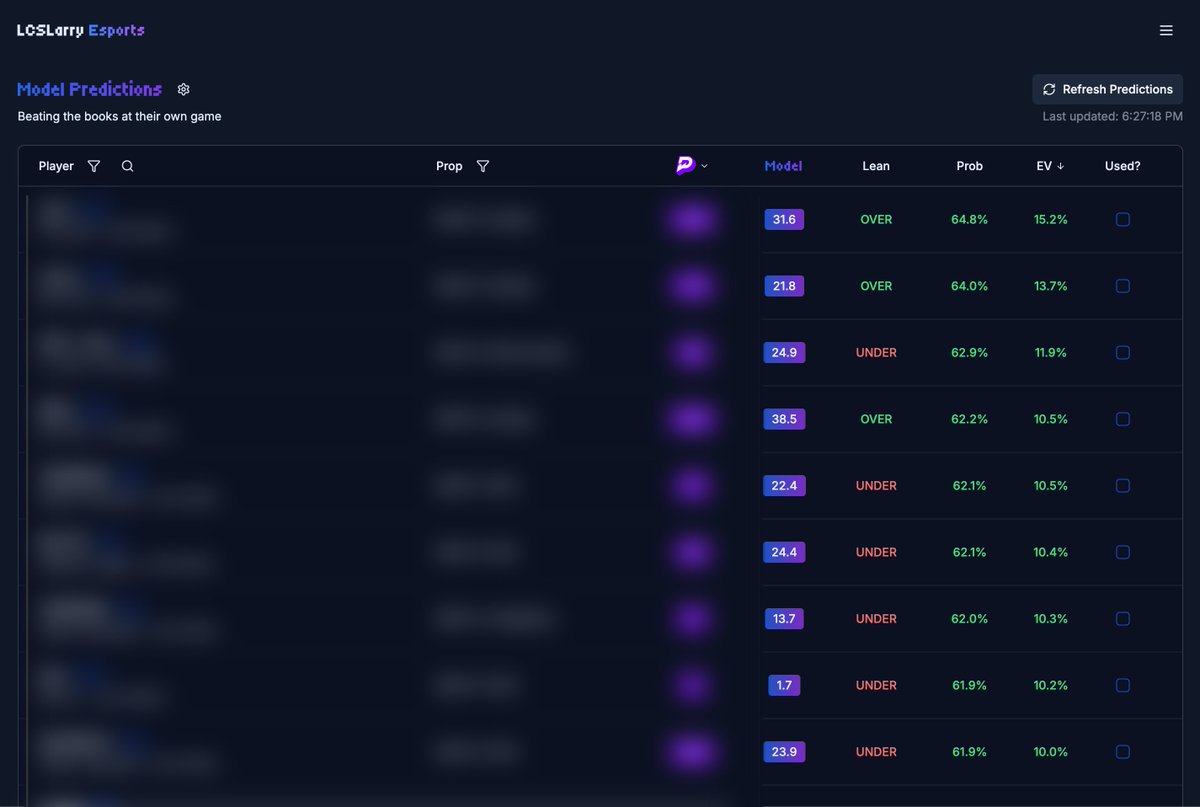Click the Prop column header label
The height and width of the screenshot is (807, 1200).
(449, 166)
